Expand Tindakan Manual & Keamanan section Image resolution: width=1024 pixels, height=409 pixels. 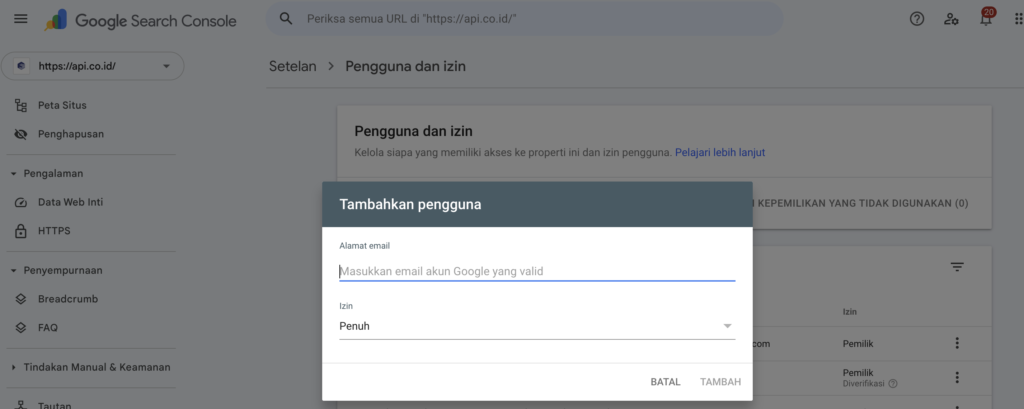click(x=14, y=367)
